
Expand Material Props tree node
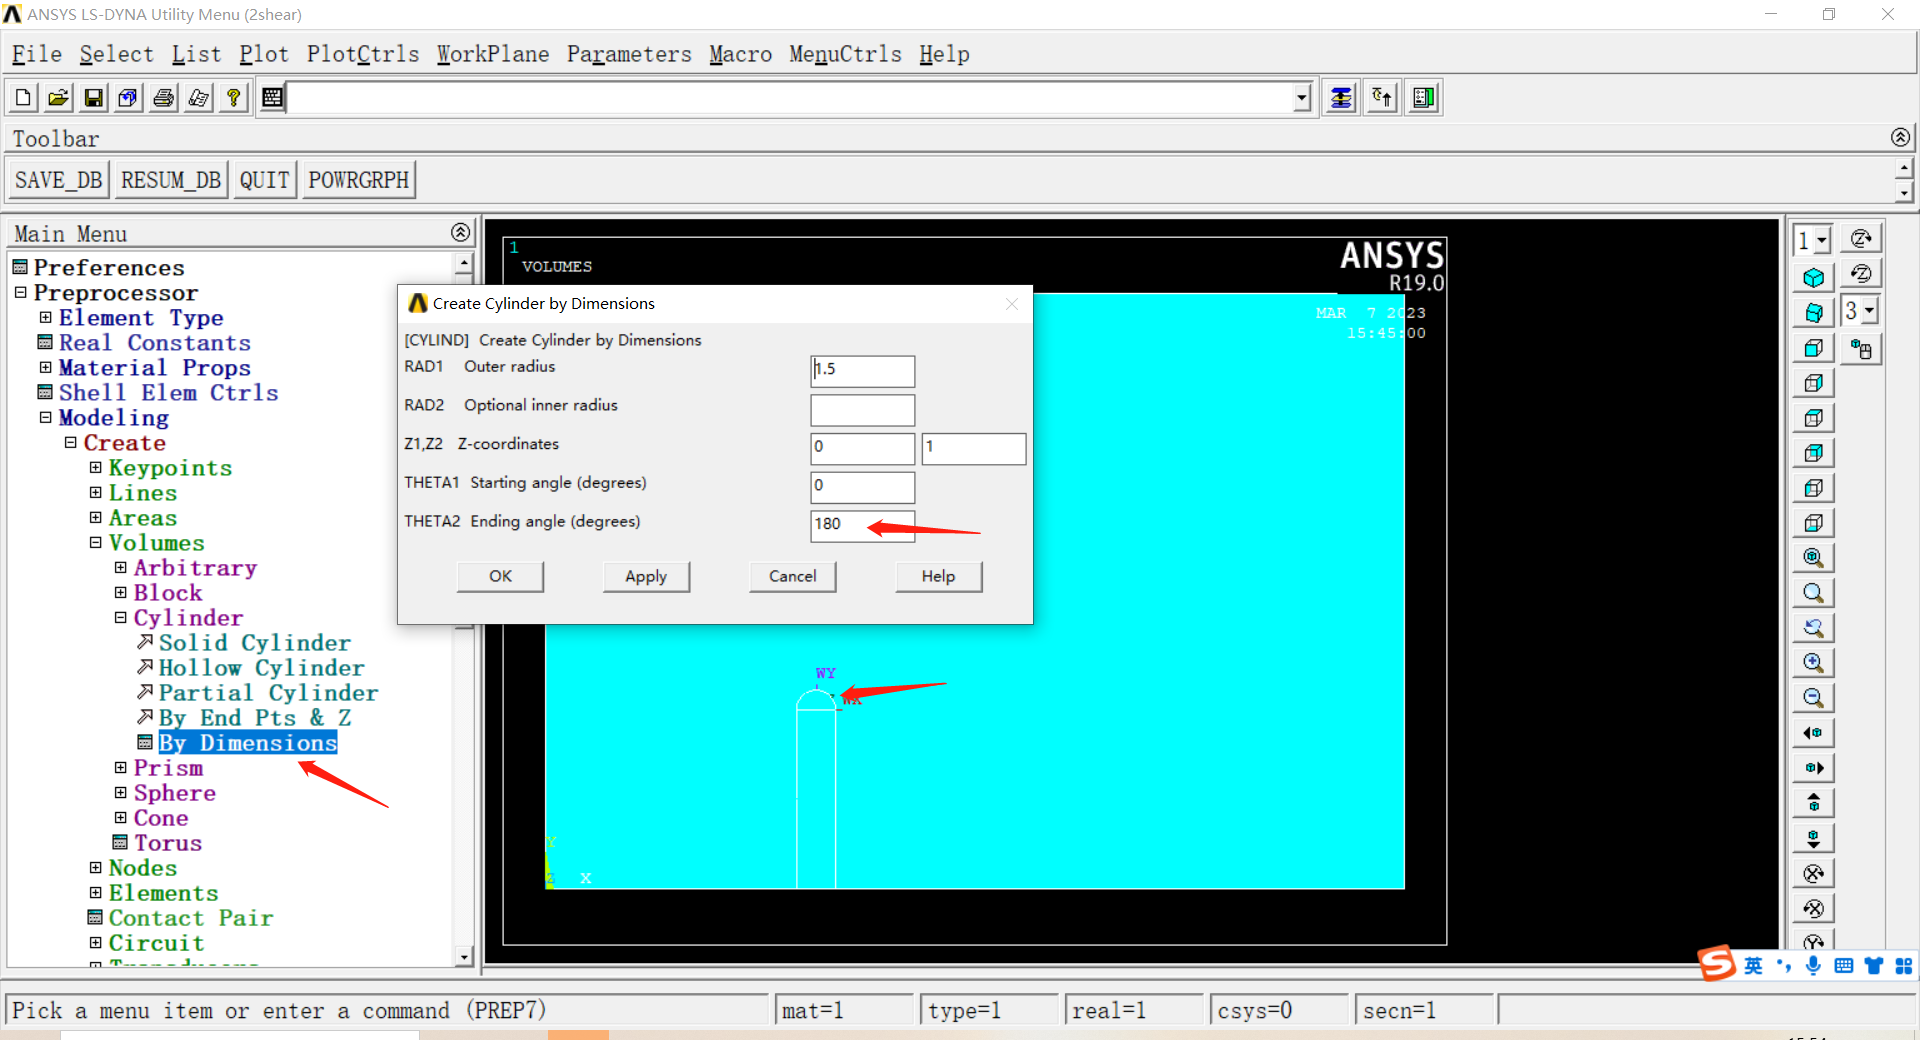pyautogui.click(x=45, y=367)
